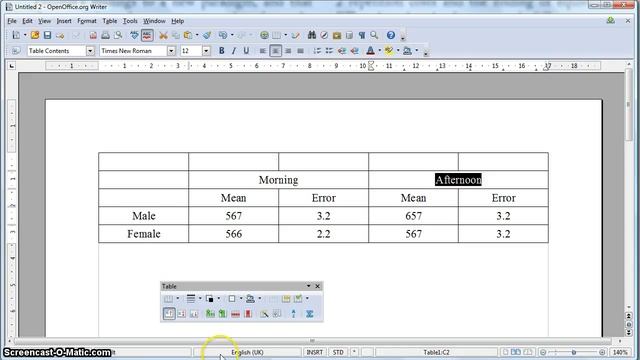The image size is (640, 360).
Task: Toggle Bold formatting
Action: pyautogui.click(x=221, y=51)
